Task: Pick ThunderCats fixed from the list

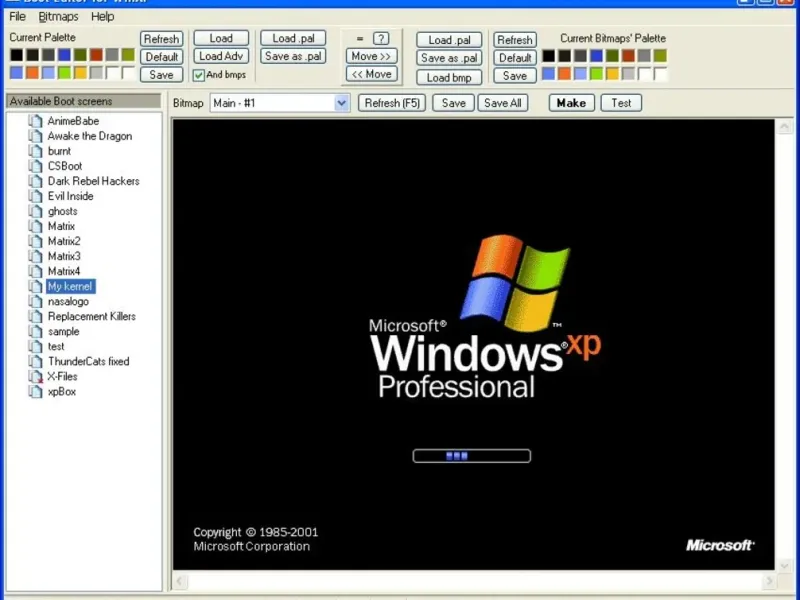Action: (88, 362)
